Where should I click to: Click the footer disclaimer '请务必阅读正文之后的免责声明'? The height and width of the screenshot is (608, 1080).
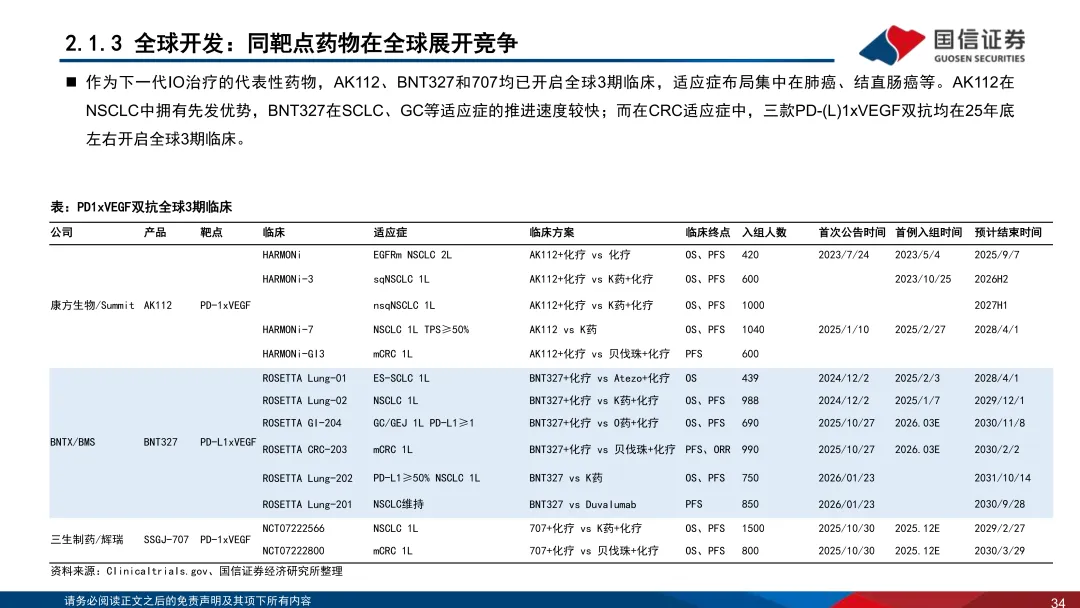click(x=187, y=601)
